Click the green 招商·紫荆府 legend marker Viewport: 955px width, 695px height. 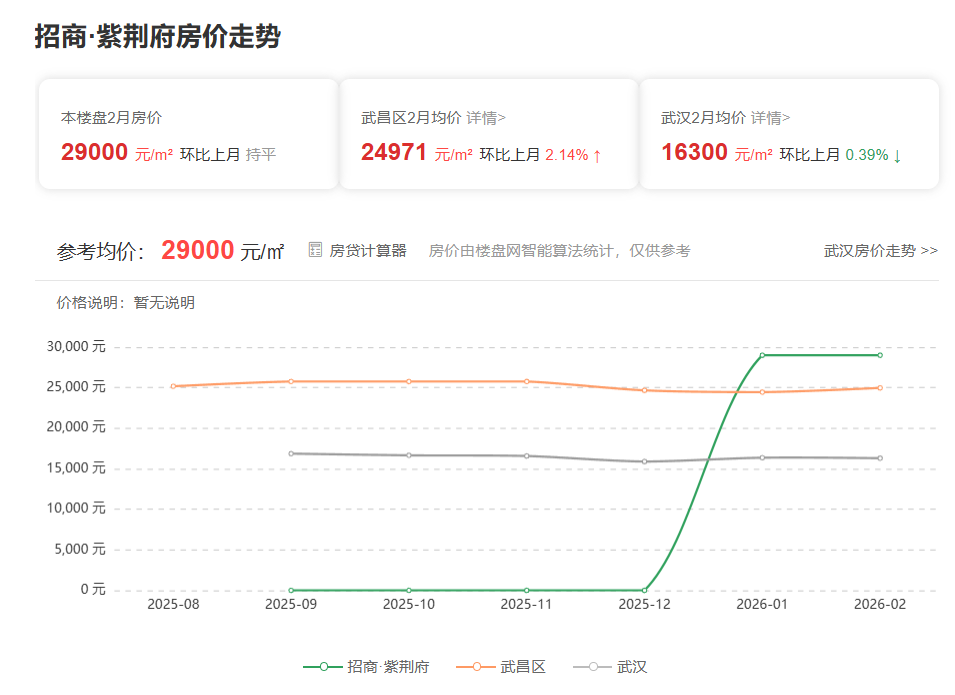point(323,666)
